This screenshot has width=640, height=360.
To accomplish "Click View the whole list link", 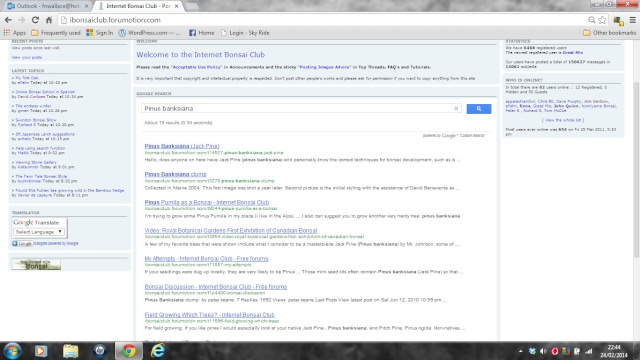I will 563,120.
